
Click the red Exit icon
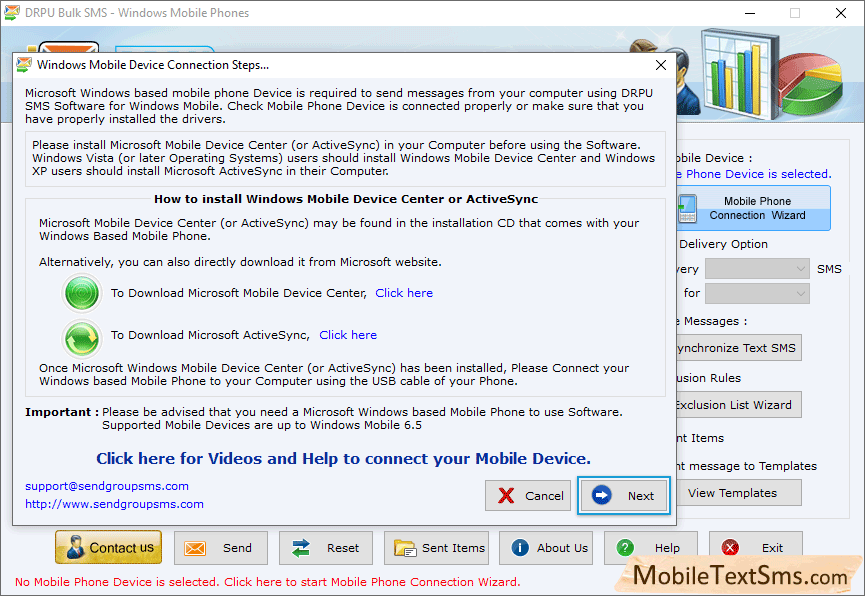730,547
